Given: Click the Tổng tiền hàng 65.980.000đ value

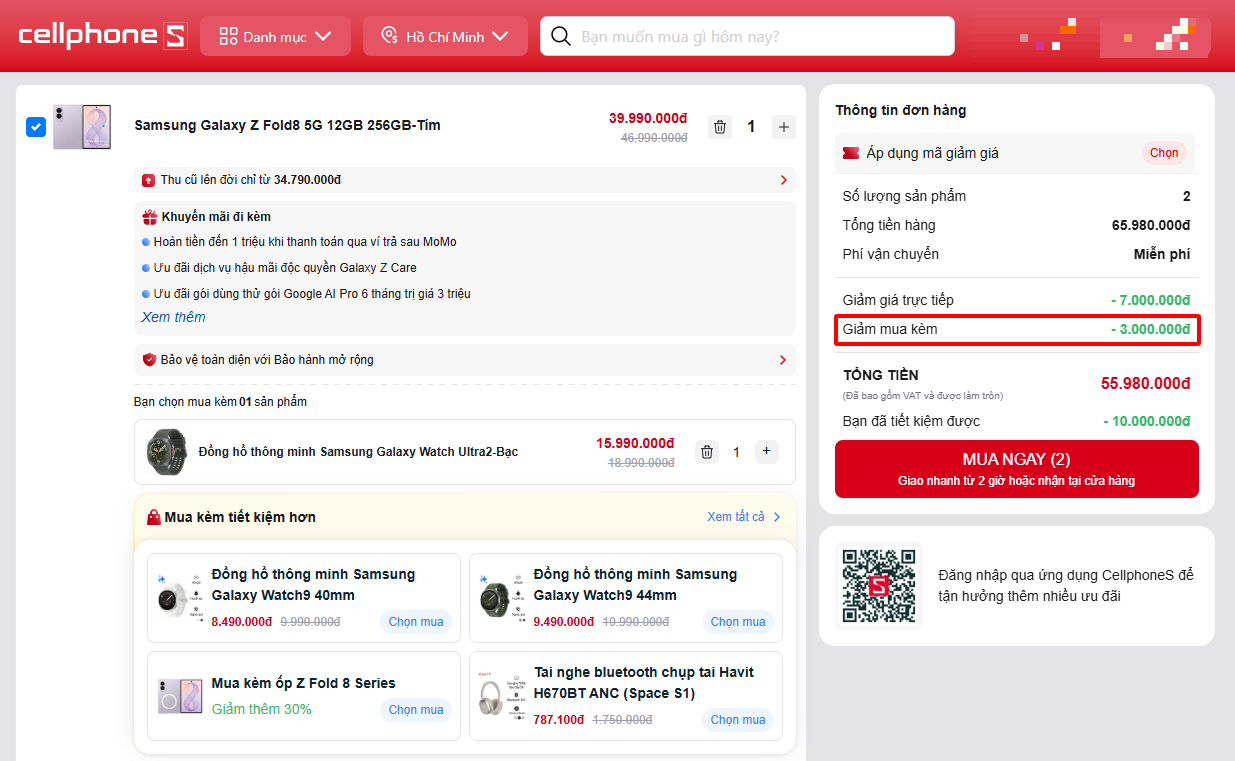Looking at the screenshot, I should coord(1151,225).
